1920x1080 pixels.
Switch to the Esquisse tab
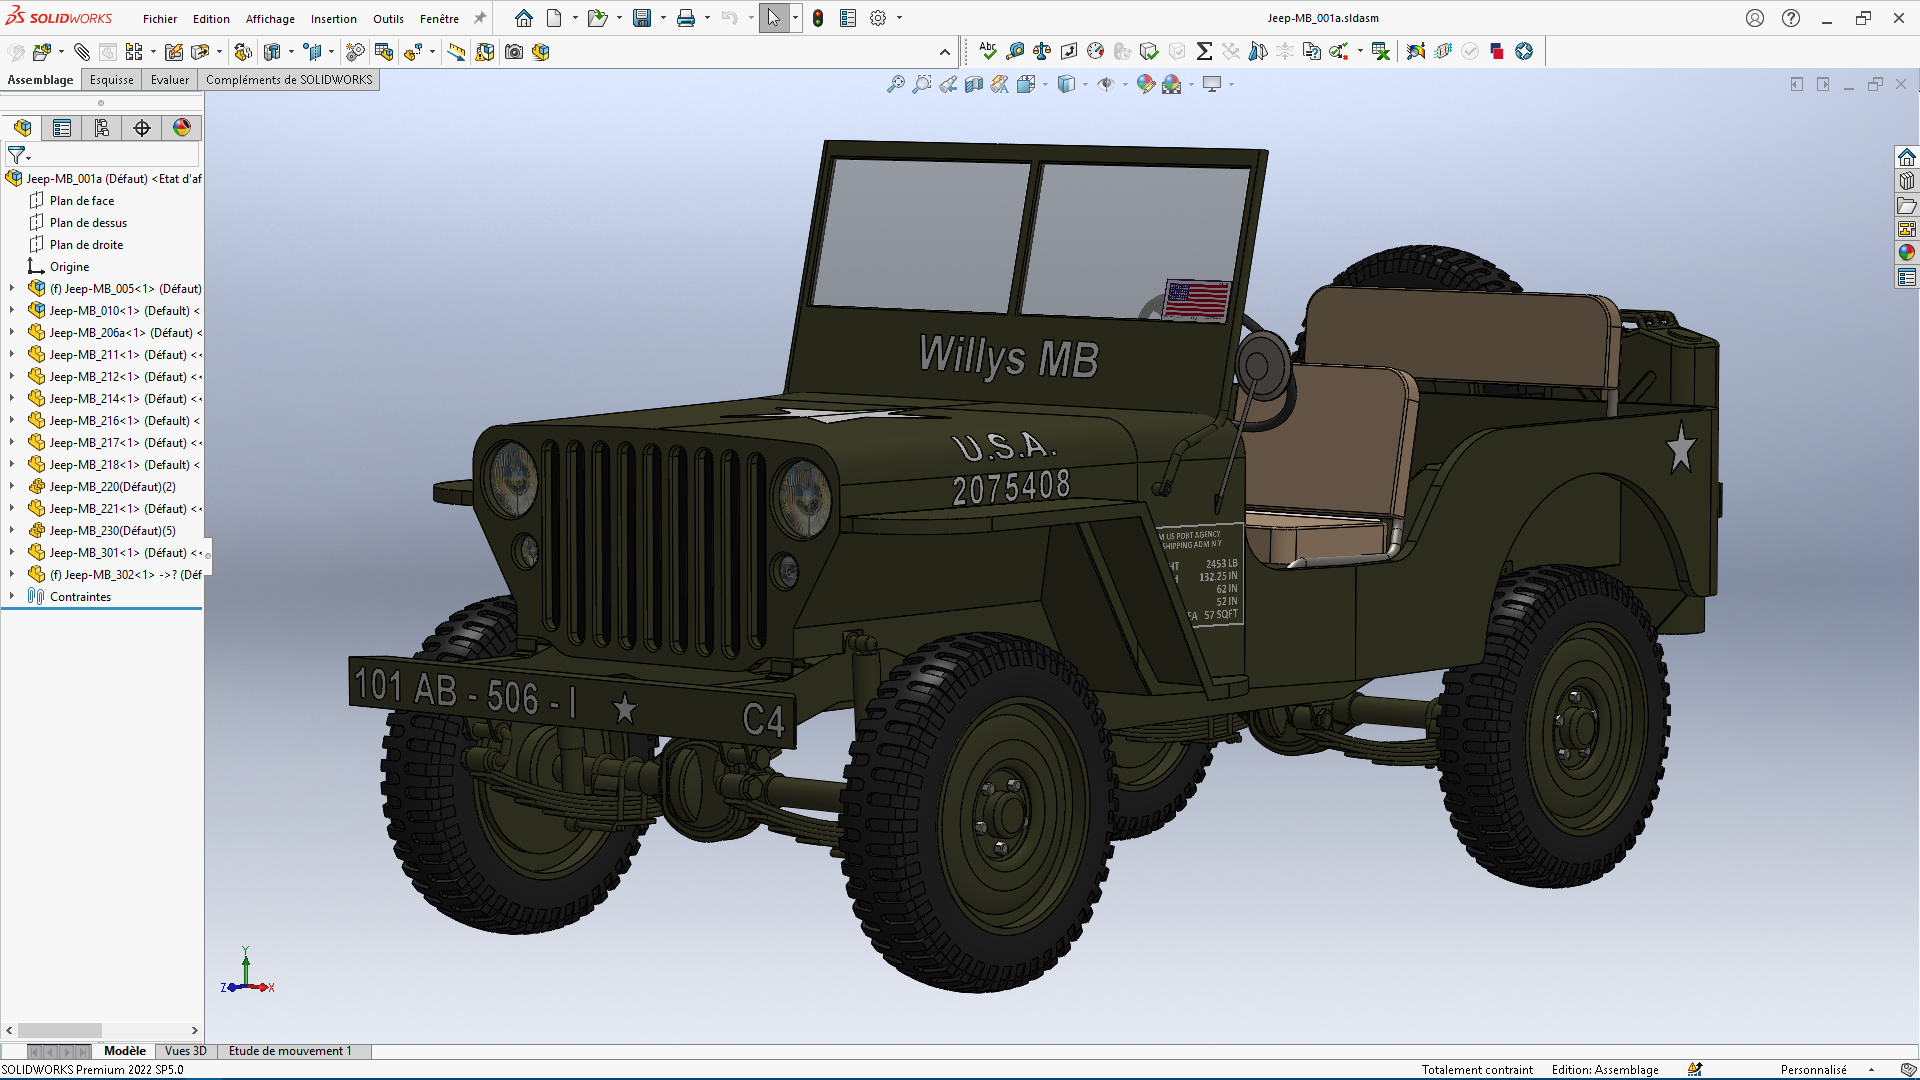[x=111, y=80]
